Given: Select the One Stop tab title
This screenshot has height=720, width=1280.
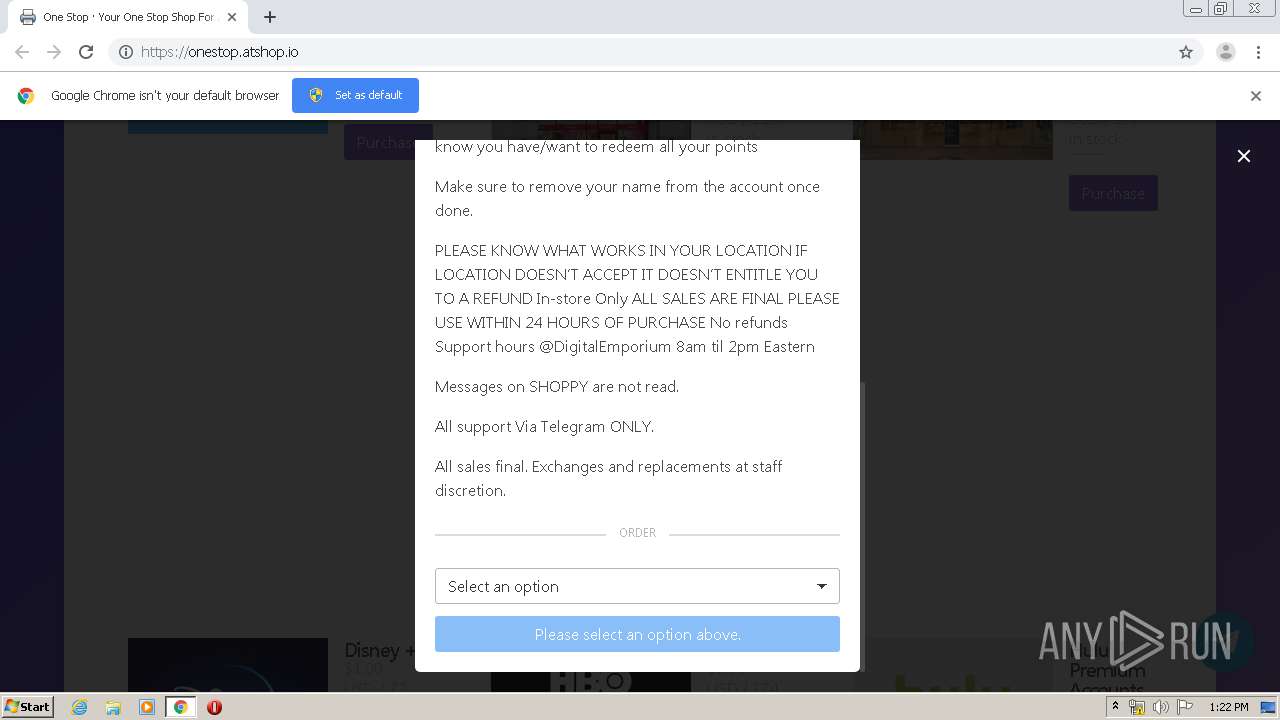Looking at the screenshot, I should (128, 17).
